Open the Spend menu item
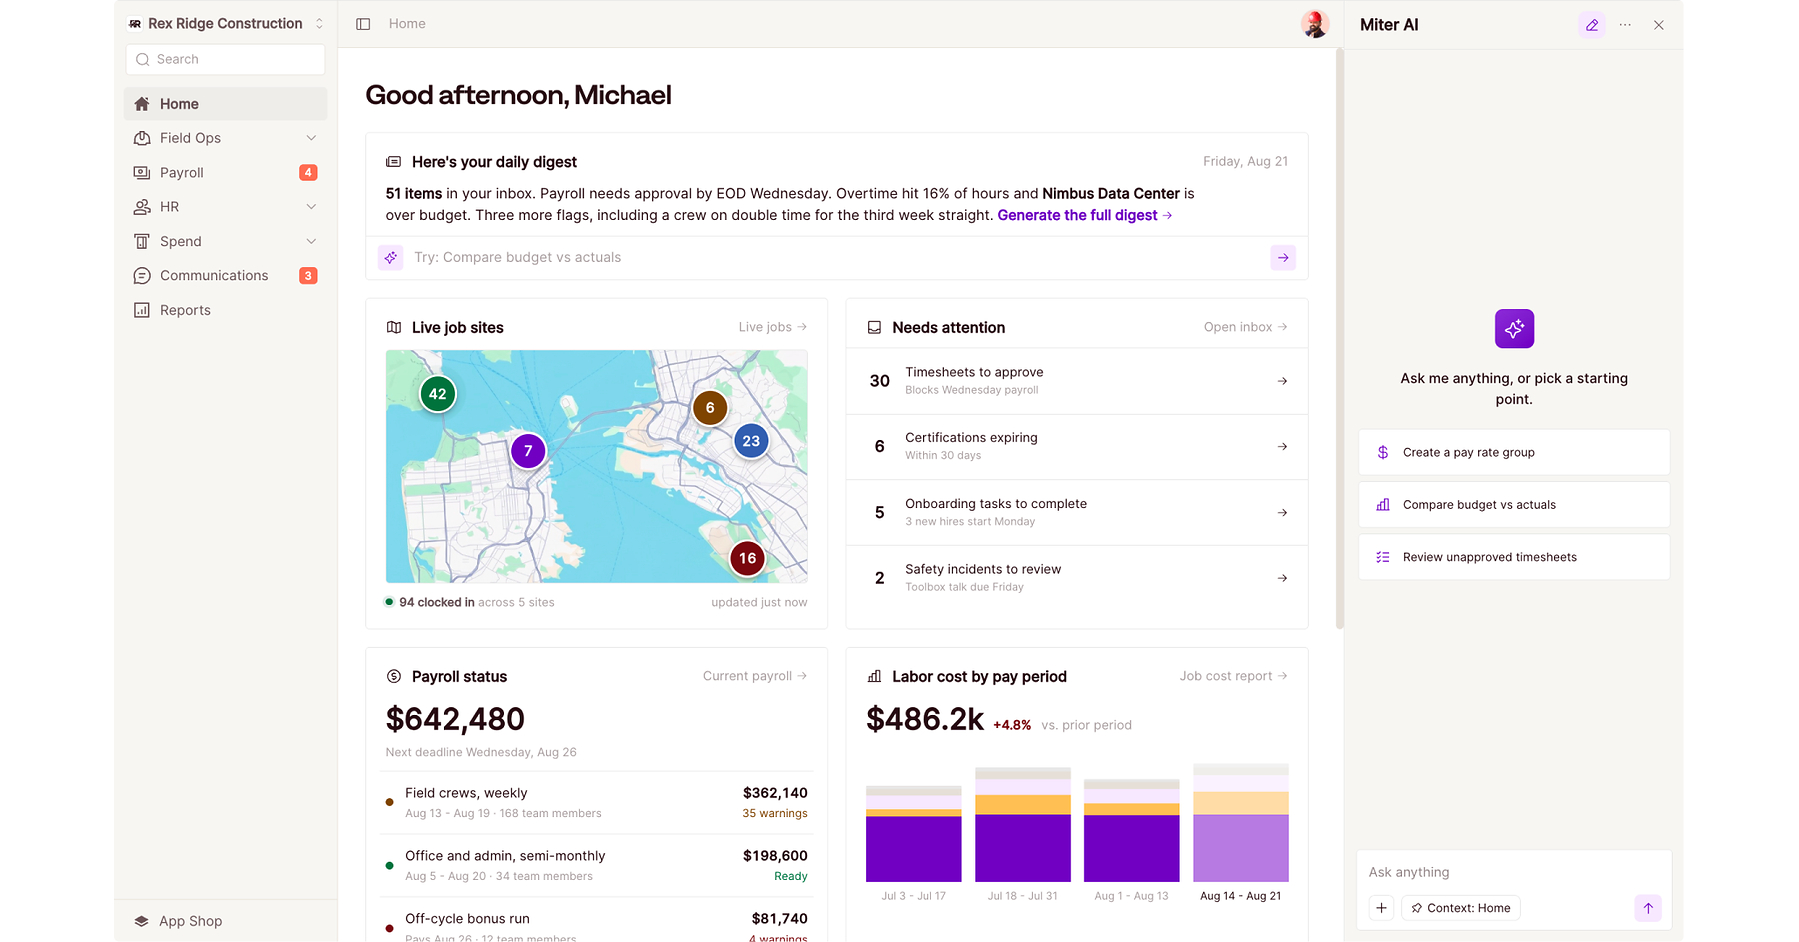The width and height of the screenshot is (1799, 942). (x=226, y=241)
